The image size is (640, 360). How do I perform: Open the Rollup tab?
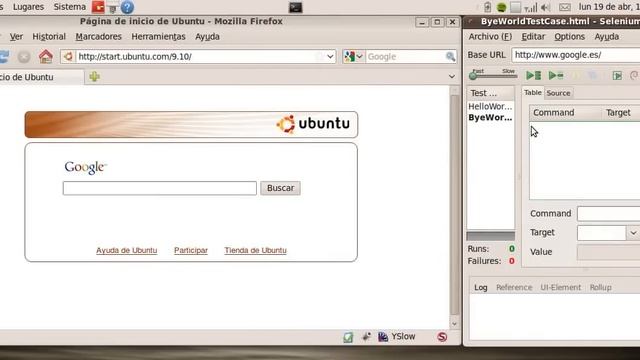[x=600, y=287]
